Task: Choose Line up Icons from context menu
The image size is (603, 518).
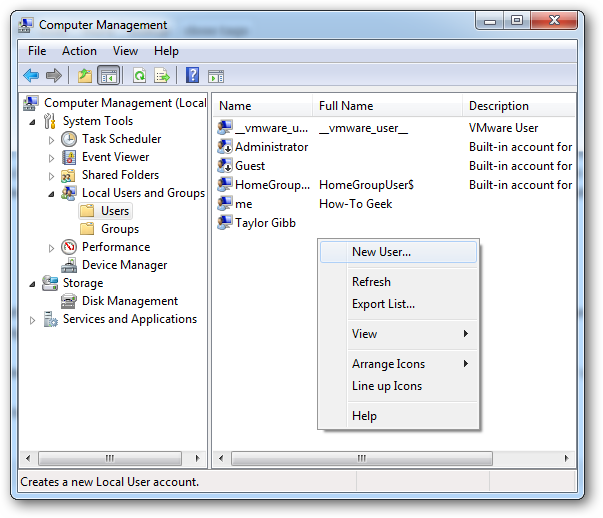Action: (399, 386)
